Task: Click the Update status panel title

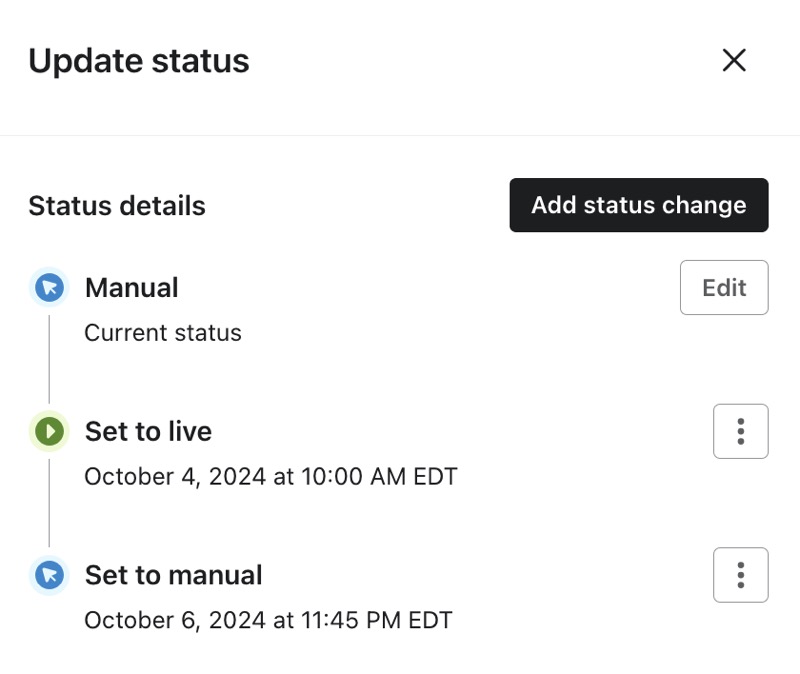Action: pyautogui.click(x=139, y=61)
